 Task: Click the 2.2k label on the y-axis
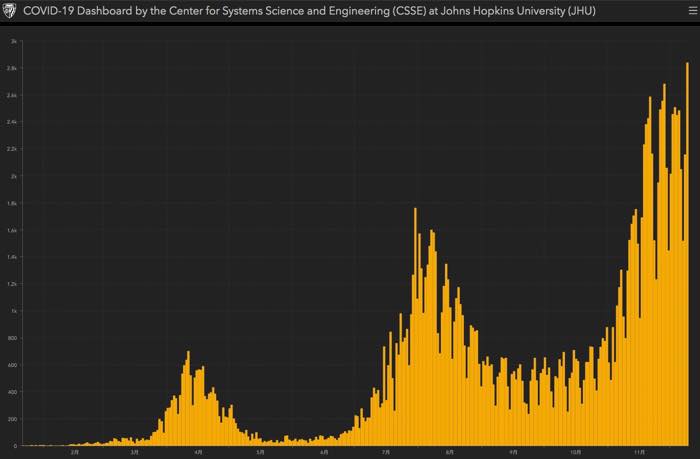coord(12,149)
